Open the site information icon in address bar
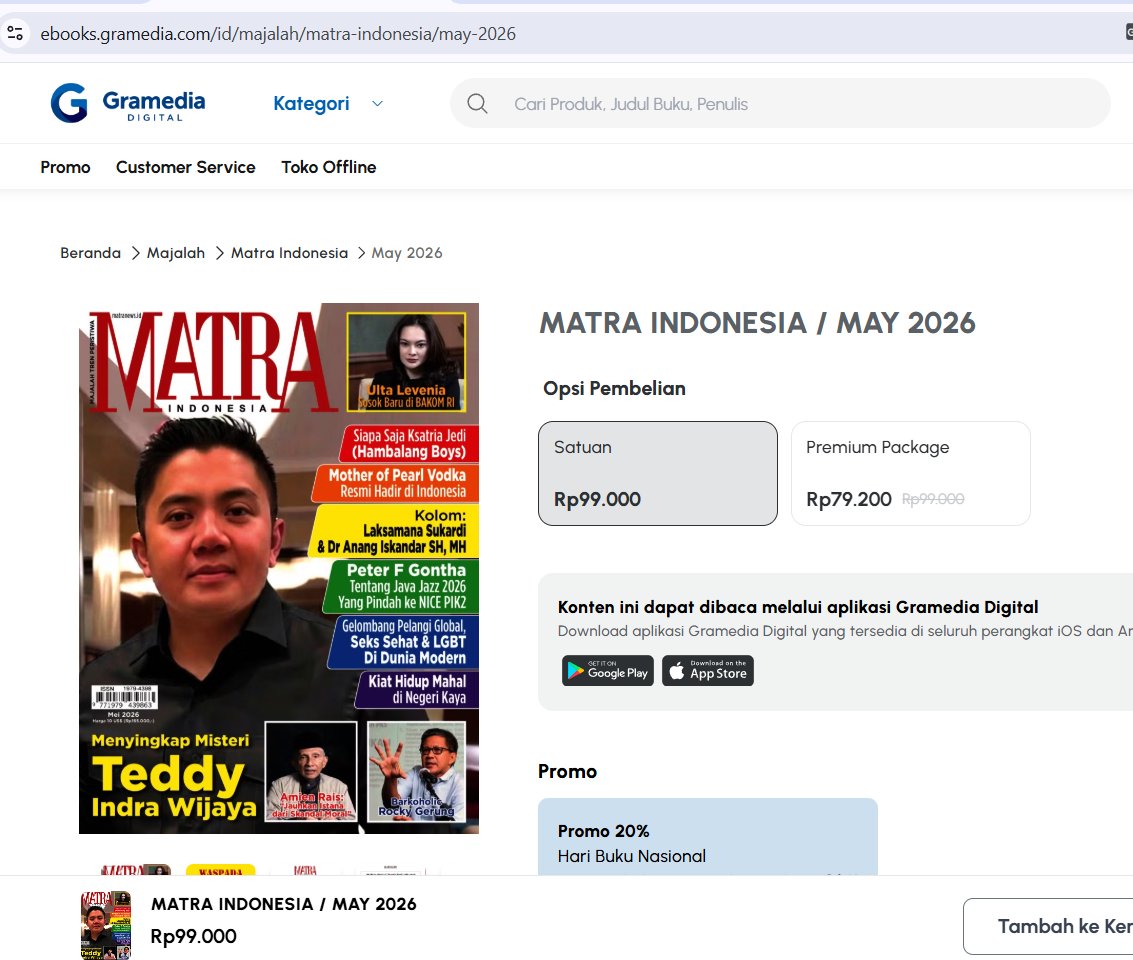The image size is (1133, 960). (15, 33)
